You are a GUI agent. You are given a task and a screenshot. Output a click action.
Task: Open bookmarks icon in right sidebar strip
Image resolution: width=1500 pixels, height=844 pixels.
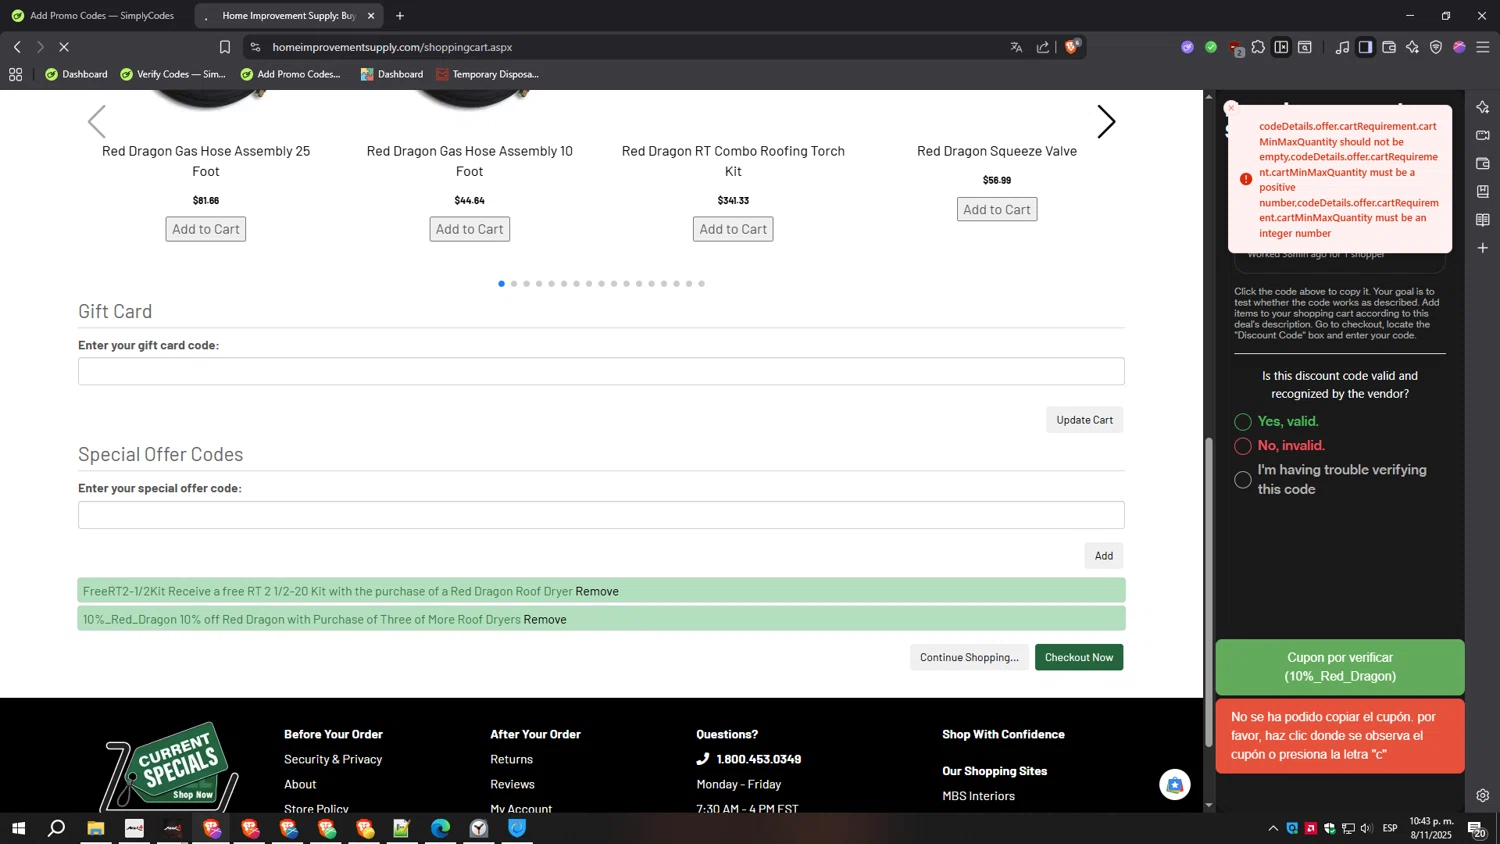pos(1483,191)
